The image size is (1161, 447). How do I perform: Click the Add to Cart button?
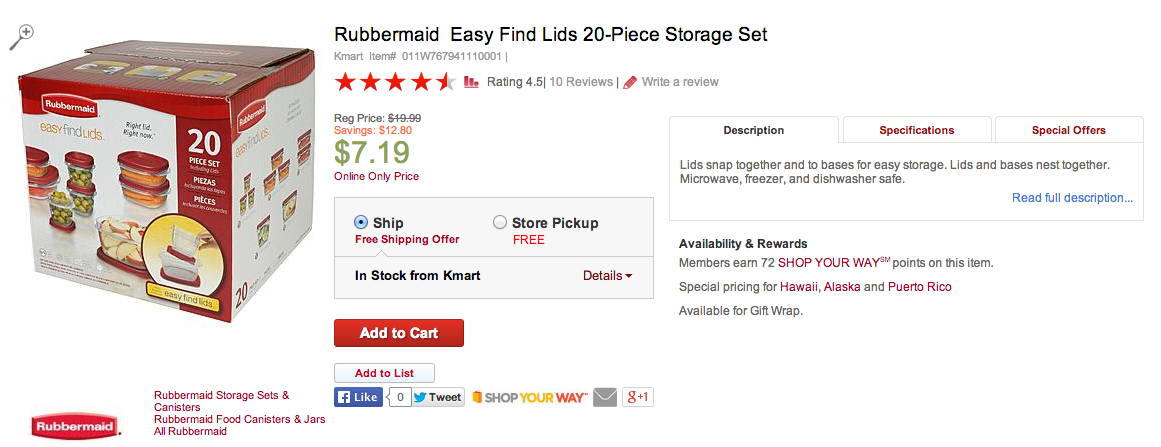(x=399, y=333)
